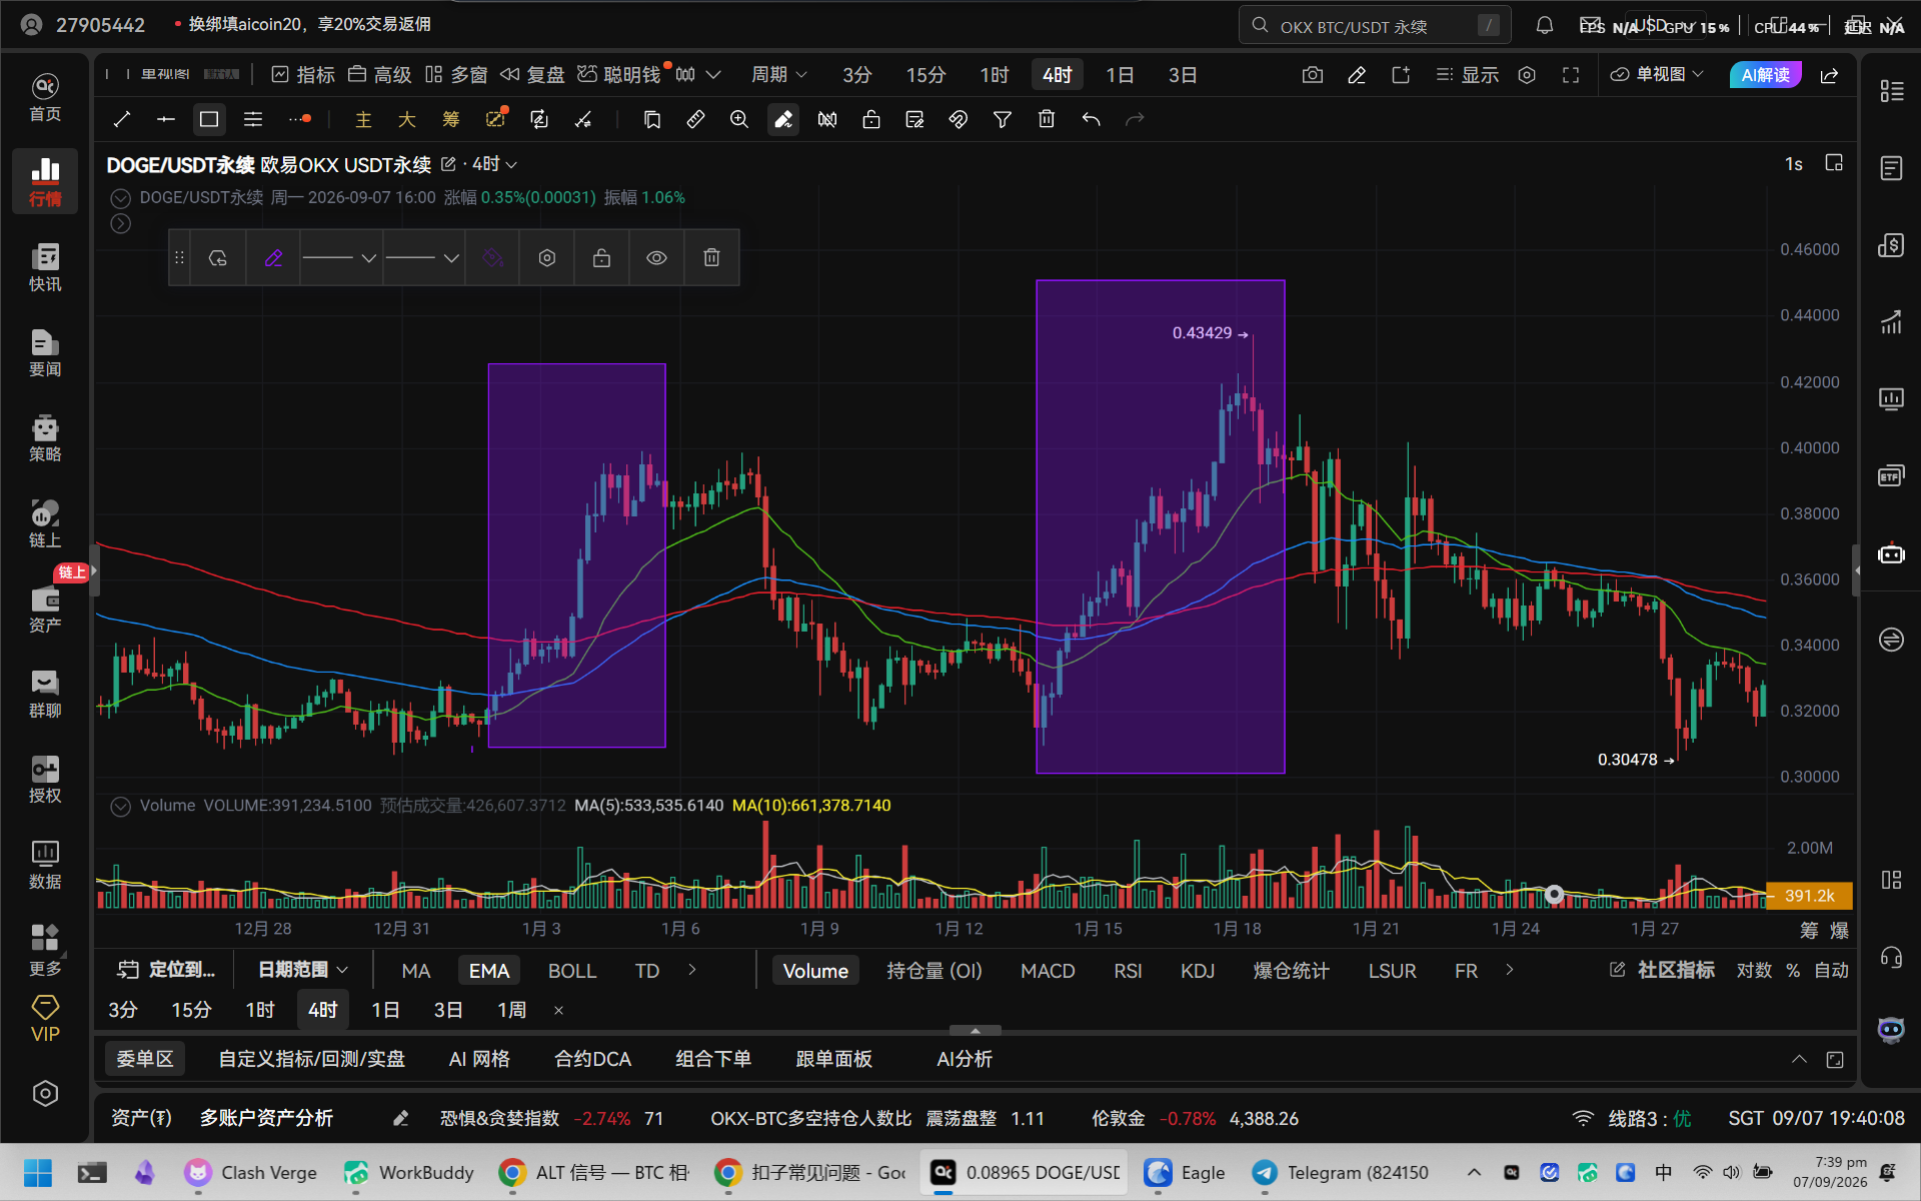Toggle the 对数 log scale option
1921x1201 pixels.
pos(1754,970)
